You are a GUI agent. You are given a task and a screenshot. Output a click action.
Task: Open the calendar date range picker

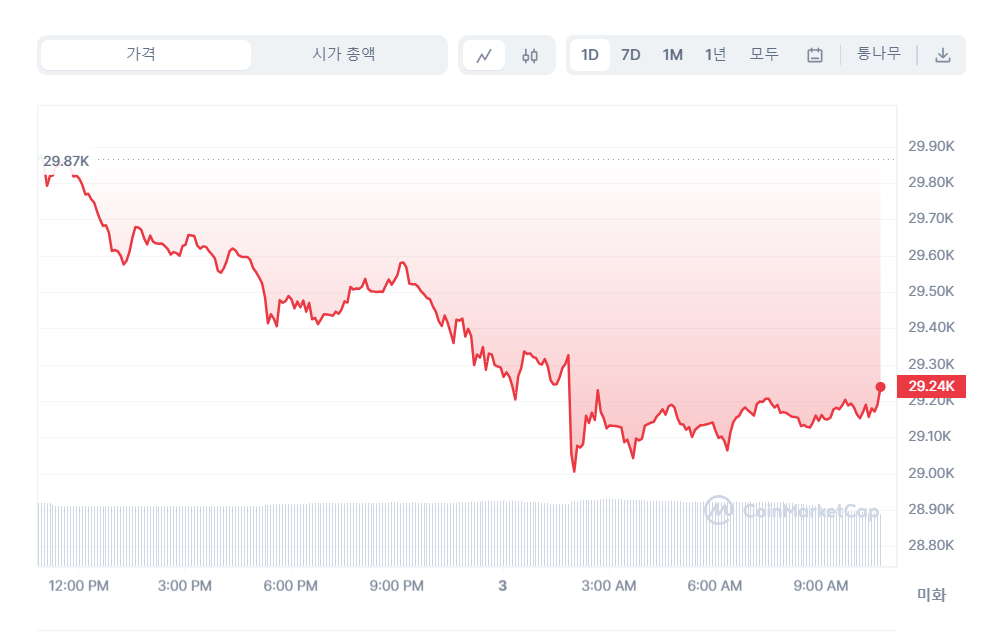point(815,55)
